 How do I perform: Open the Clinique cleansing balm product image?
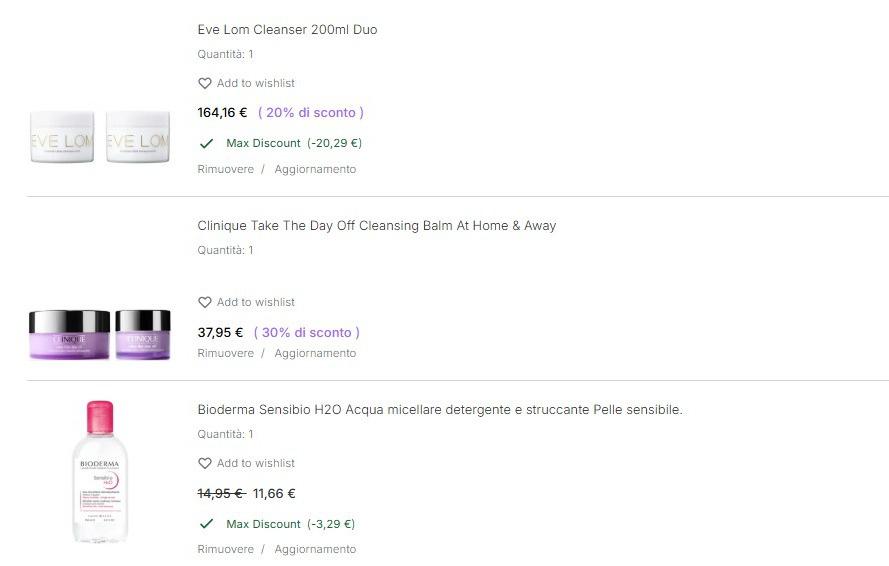(x=100, y=334)
